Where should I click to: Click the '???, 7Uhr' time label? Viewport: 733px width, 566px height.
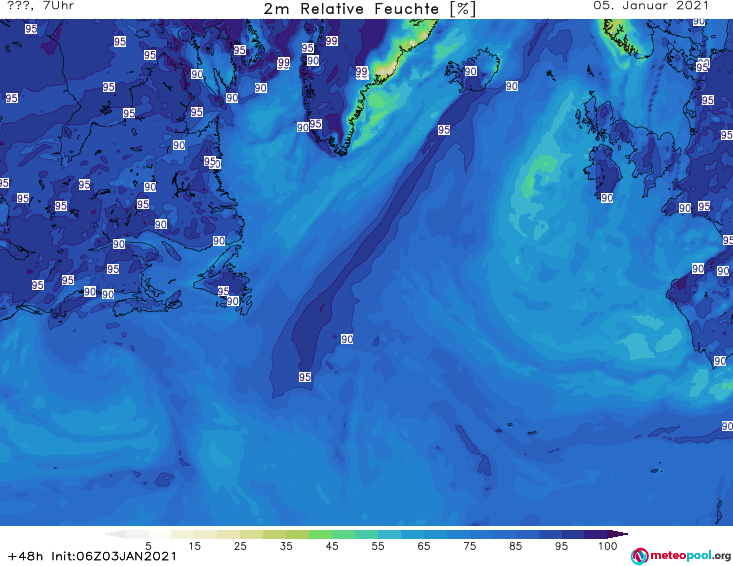[40, 6]
